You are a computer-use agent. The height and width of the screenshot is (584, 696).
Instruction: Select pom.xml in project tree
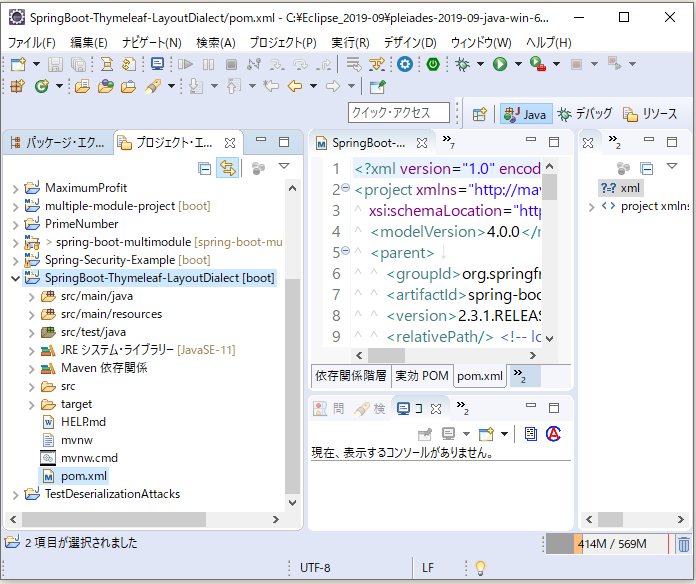click(84, 476)
